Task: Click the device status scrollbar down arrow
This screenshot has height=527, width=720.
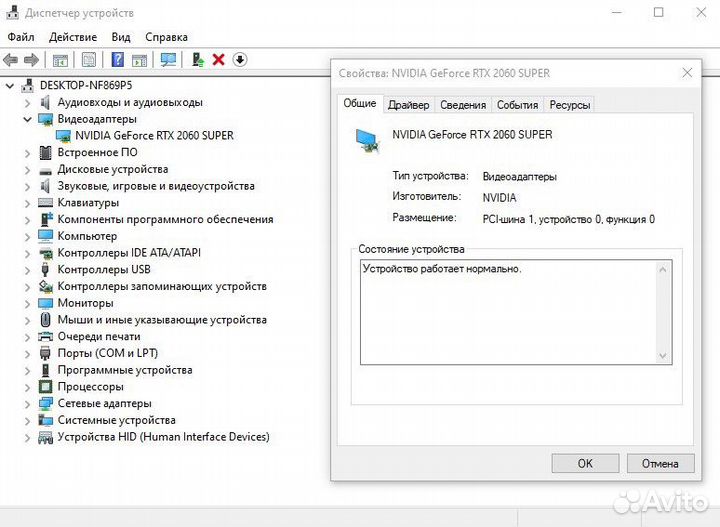Action: point(663,355)
